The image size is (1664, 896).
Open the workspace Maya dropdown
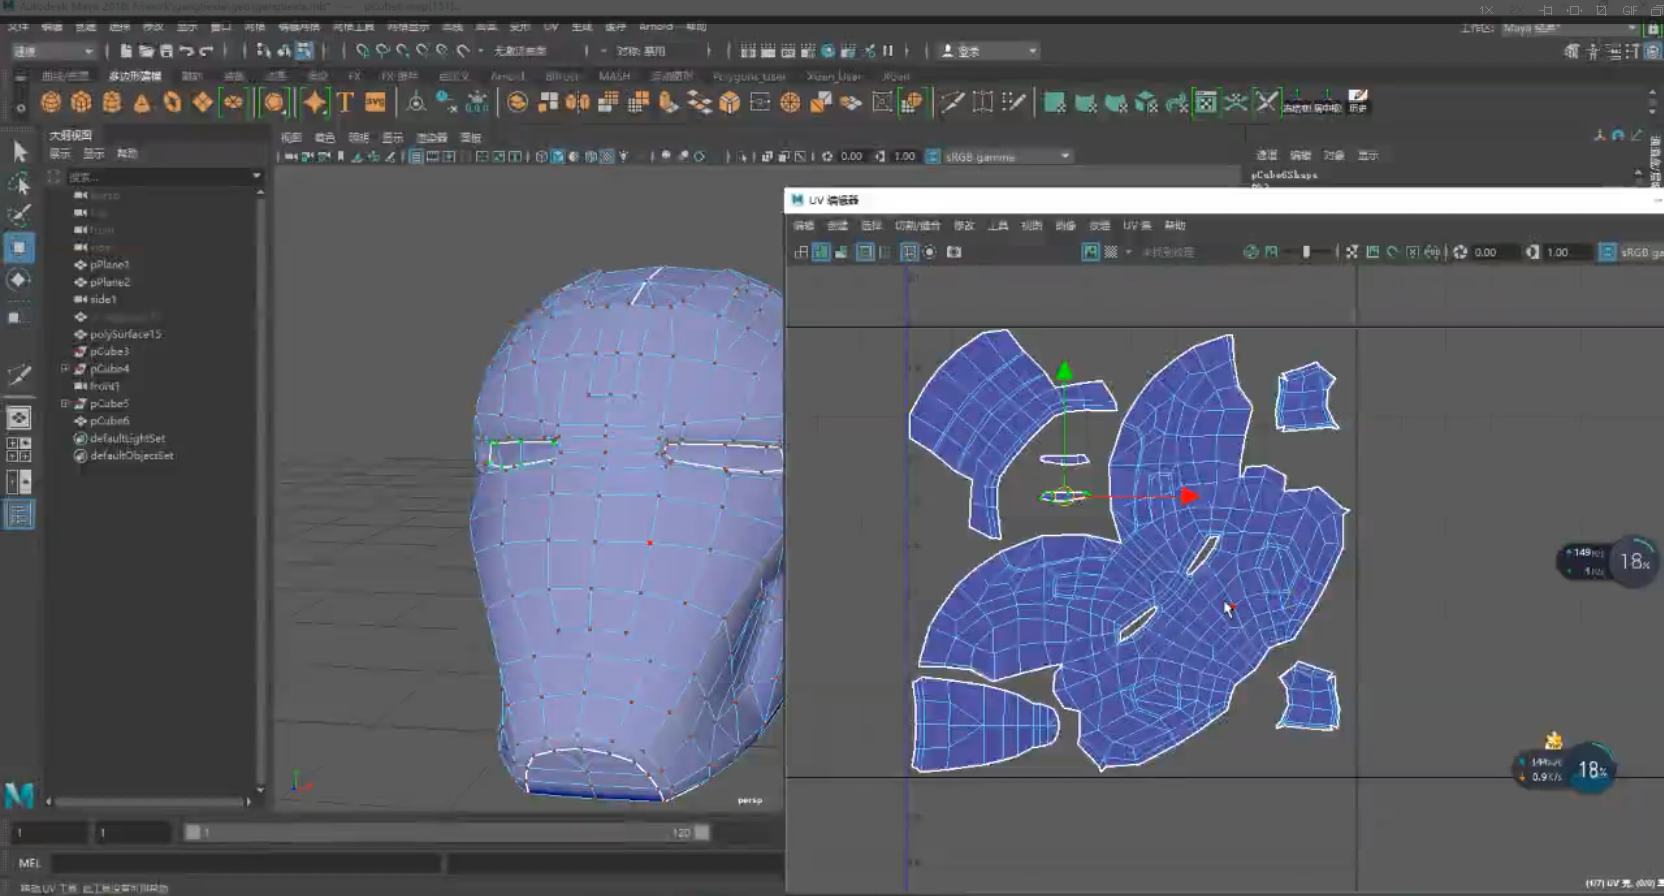click(x=1570, y=28)
